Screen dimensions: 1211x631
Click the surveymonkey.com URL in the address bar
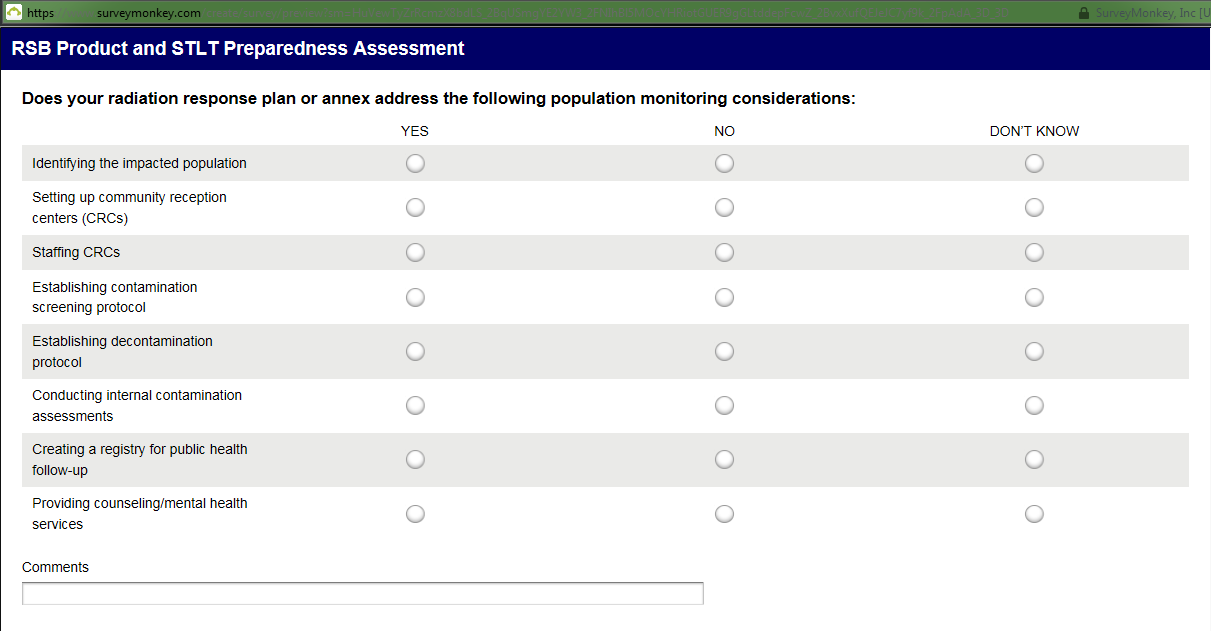pyautogui.click(x=150, y=13)
